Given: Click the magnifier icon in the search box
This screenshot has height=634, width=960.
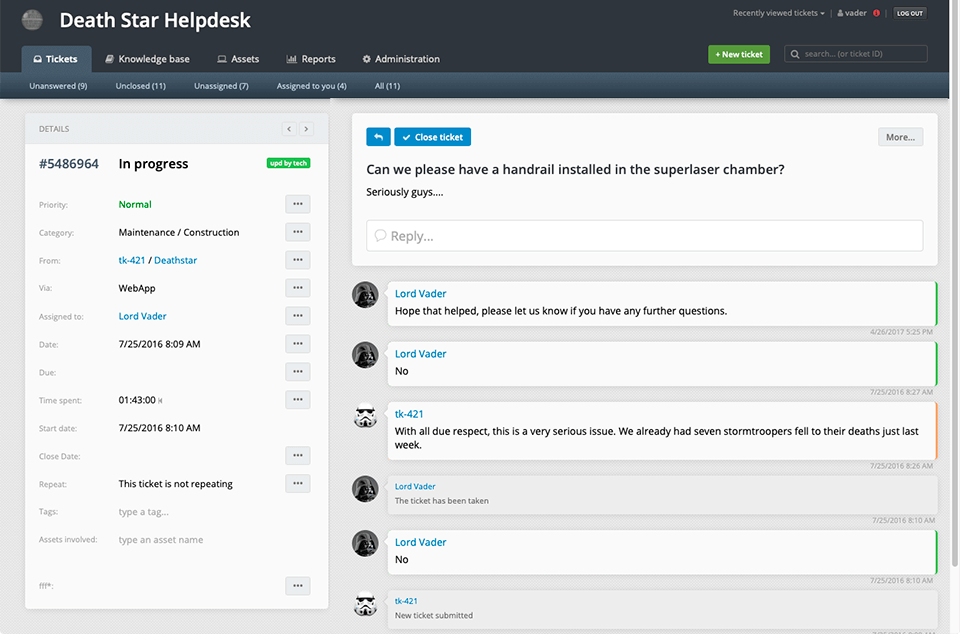Looking at the screenshot, I should [x=796, y=53].
